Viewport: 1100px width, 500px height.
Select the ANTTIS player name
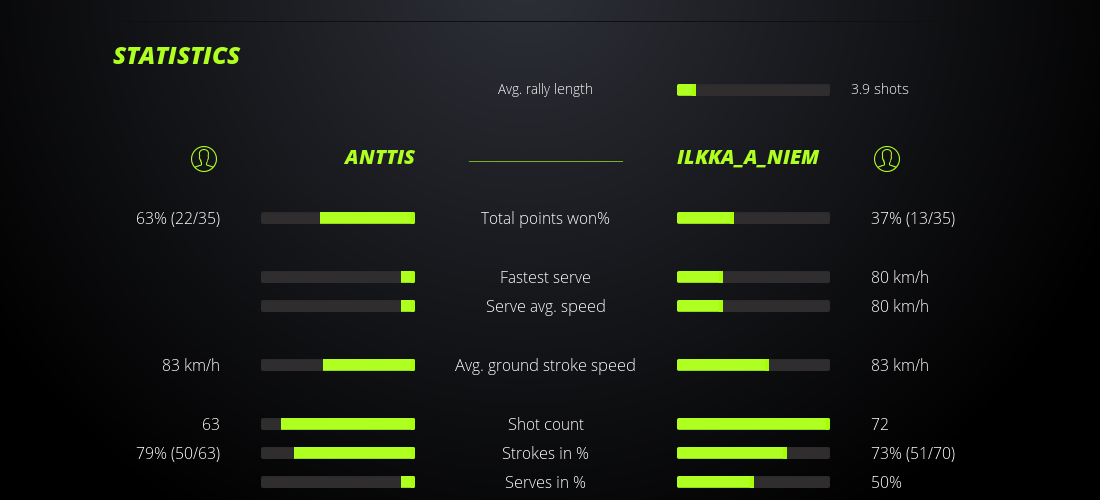point(379,157)
